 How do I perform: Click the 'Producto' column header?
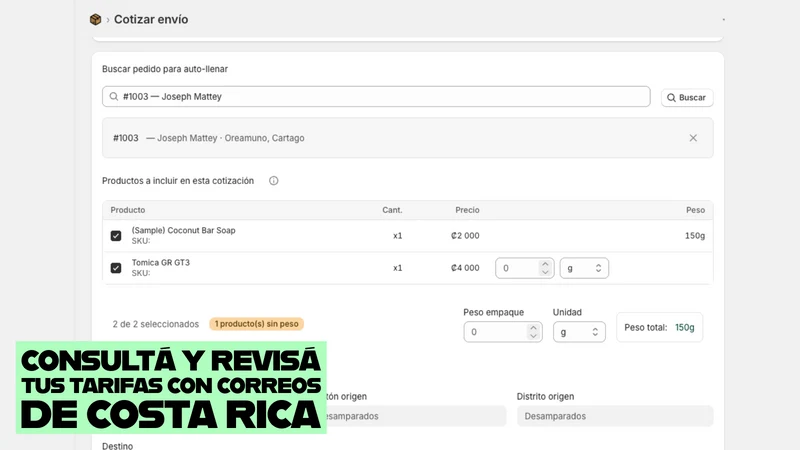(x=128, y=210)
